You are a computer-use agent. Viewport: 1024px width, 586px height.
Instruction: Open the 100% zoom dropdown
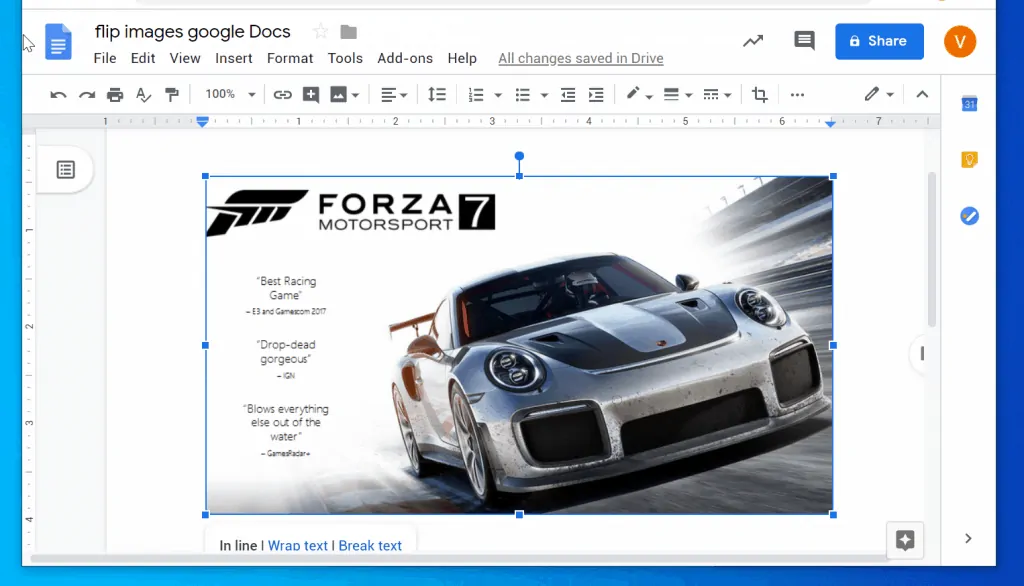(x=230, y=94)
